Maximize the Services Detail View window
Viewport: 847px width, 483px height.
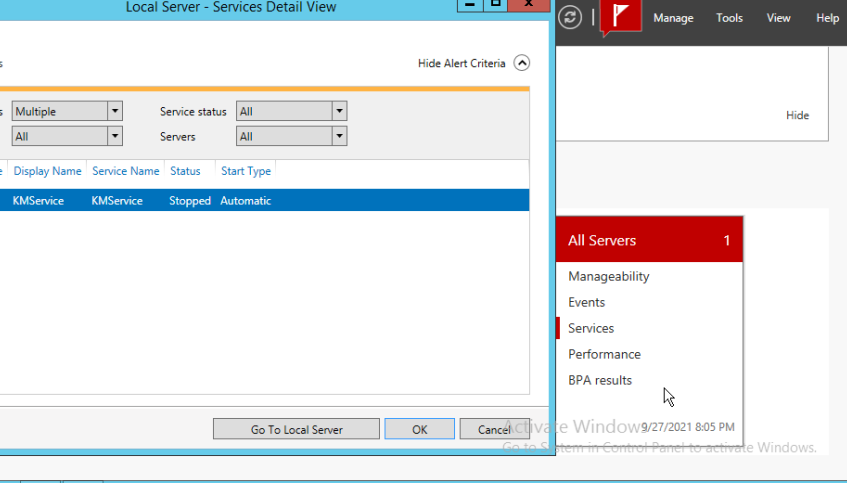tap(495, 4)
